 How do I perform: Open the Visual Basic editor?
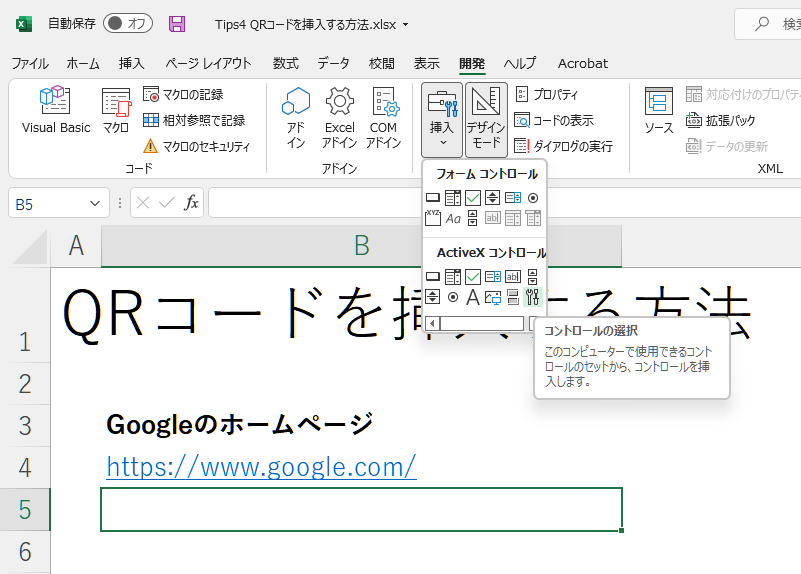click(56, 110)
